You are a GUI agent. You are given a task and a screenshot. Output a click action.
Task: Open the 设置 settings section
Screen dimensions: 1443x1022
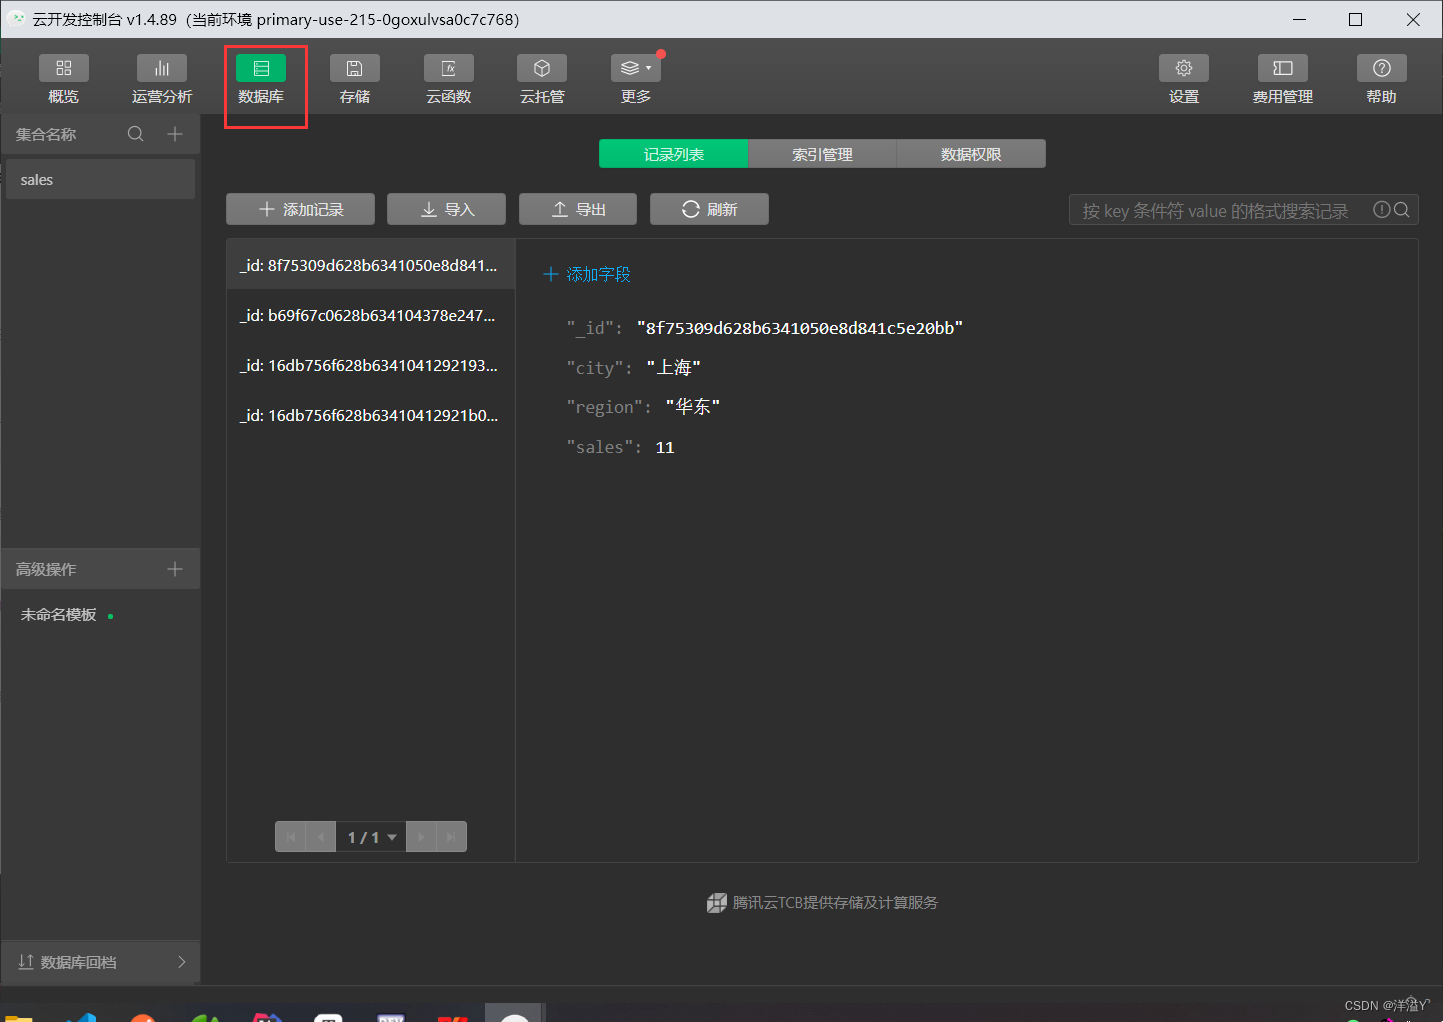pyautogui.click(x=1184, y=80)
